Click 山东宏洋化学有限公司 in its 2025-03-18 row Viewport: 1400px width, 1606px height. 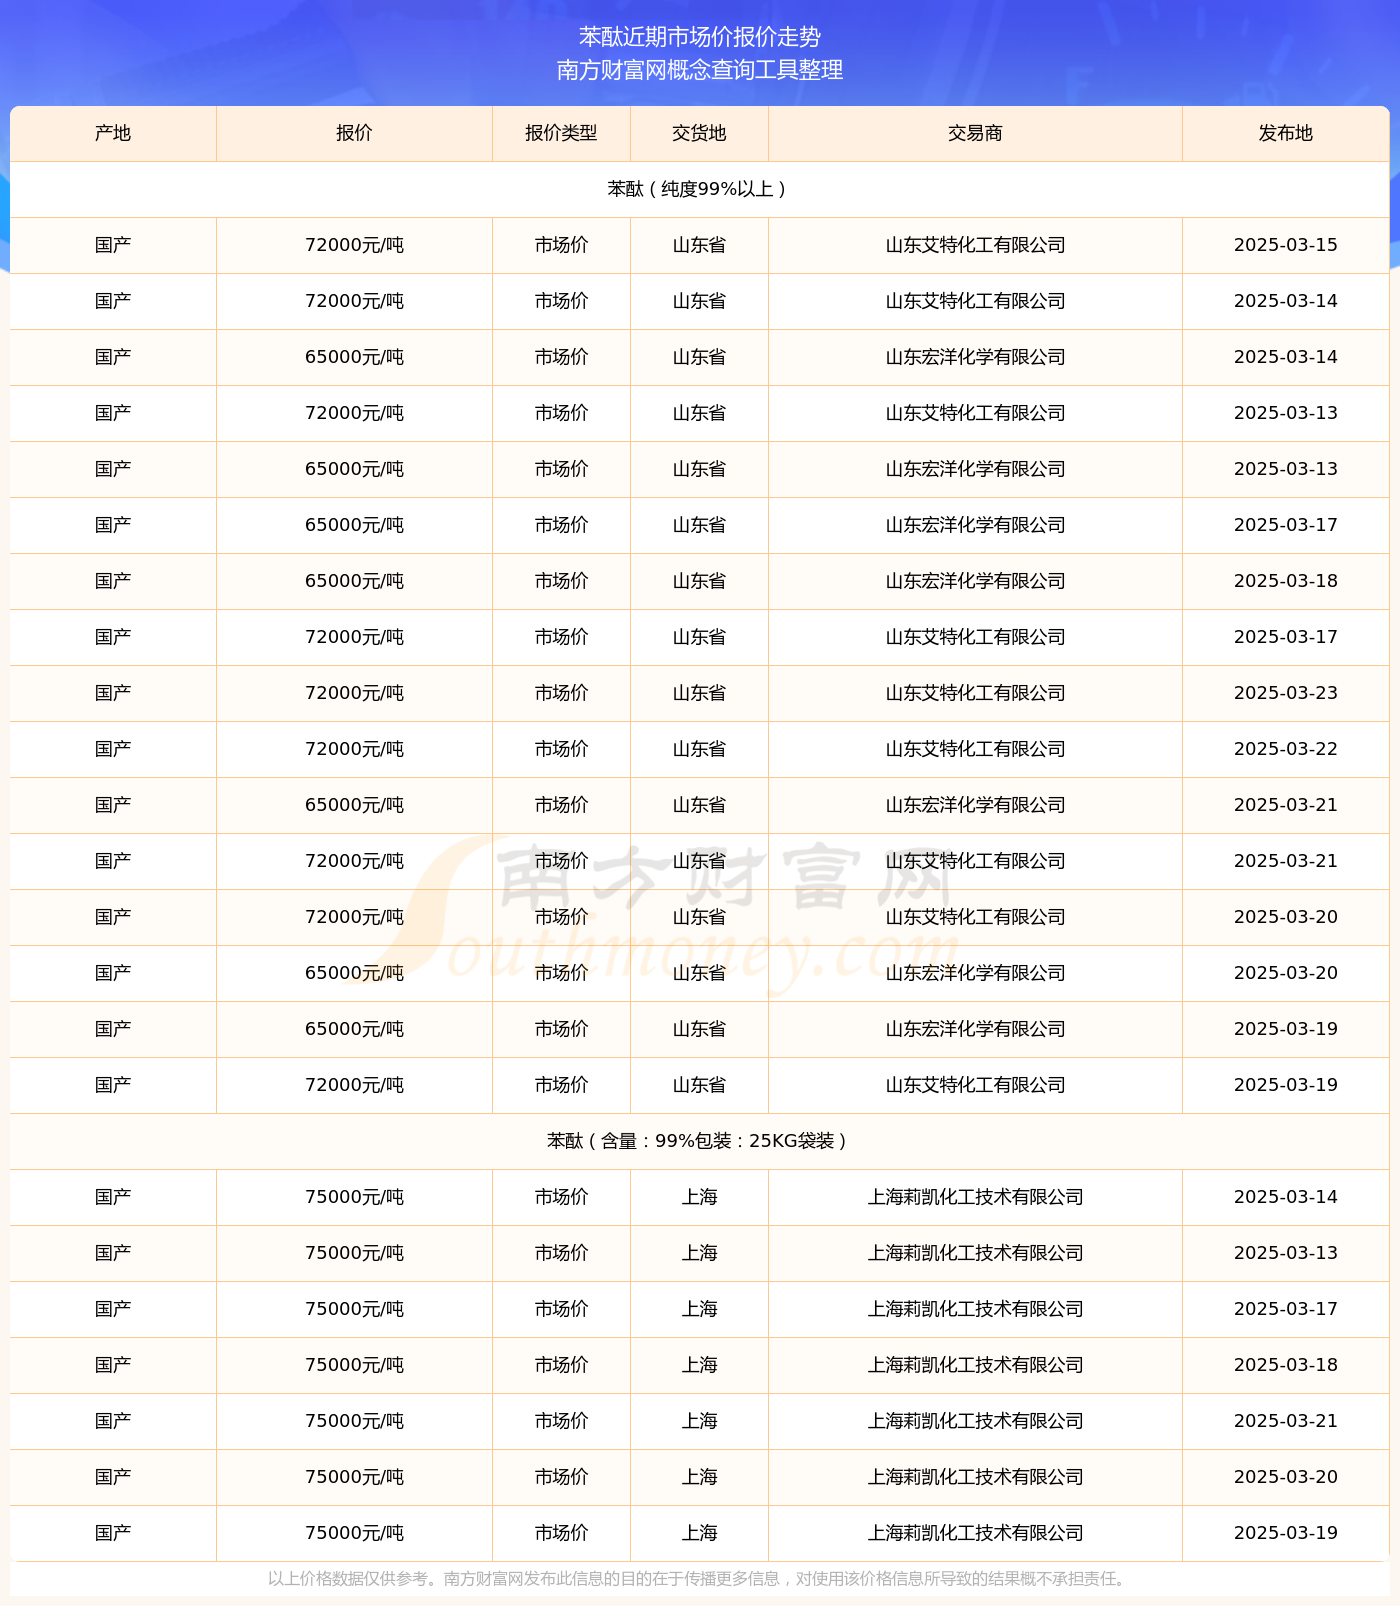pyautogui.click(x=975, y=581)
